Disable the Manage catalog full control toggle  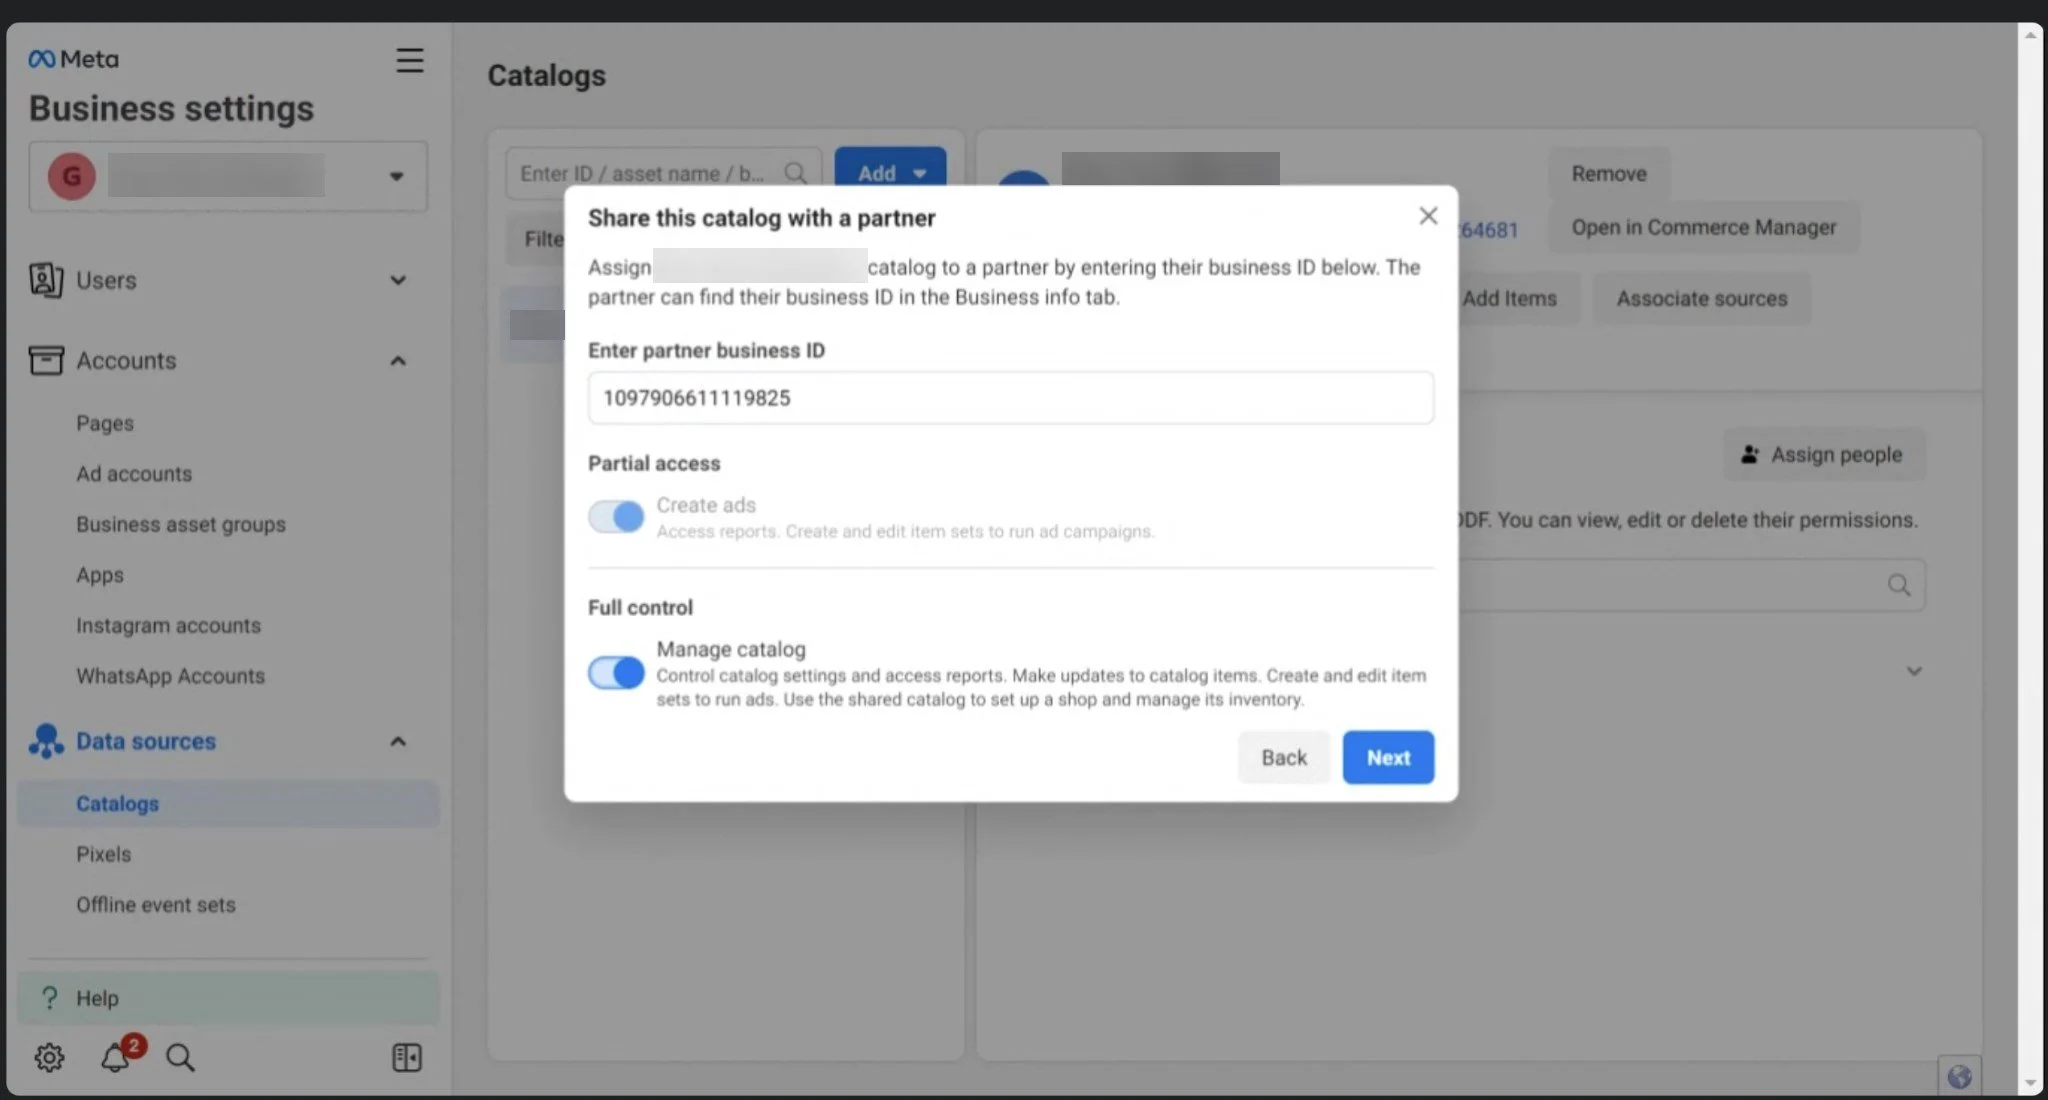(x=616, y=673)
